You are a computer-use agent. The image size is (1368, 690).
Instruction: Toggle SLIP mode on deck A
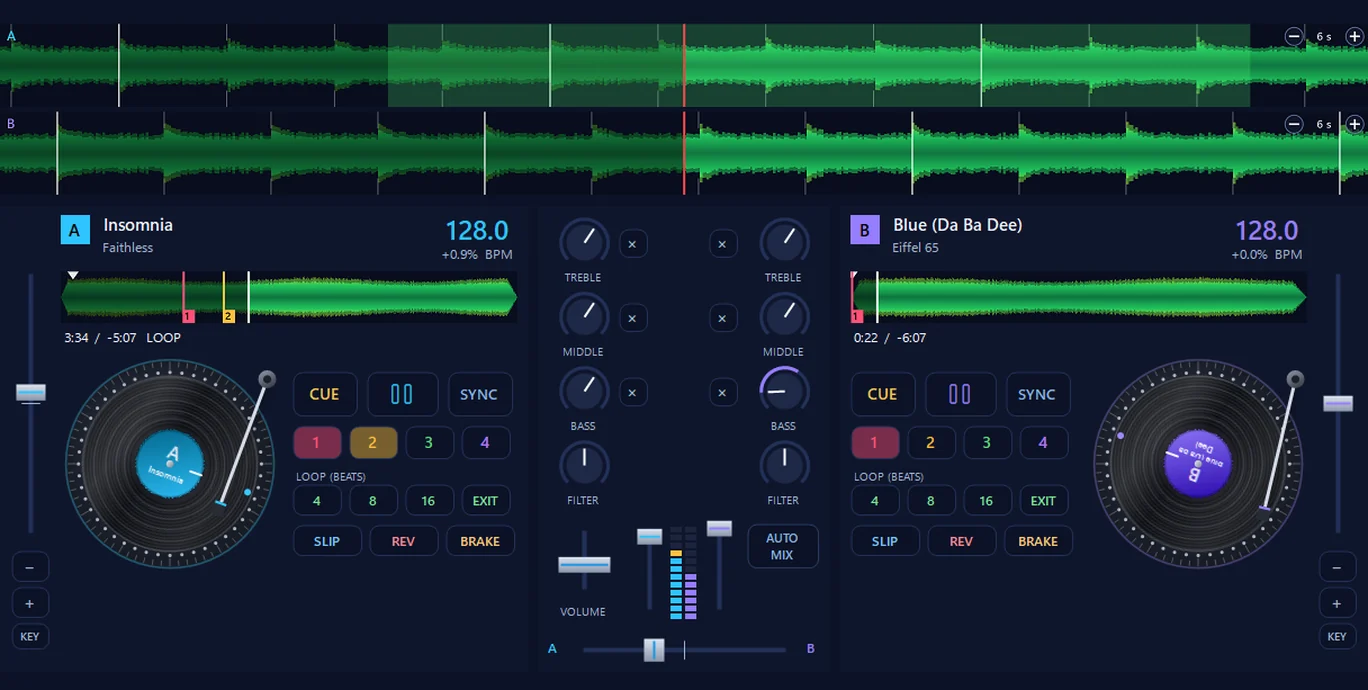click(327, 541)
